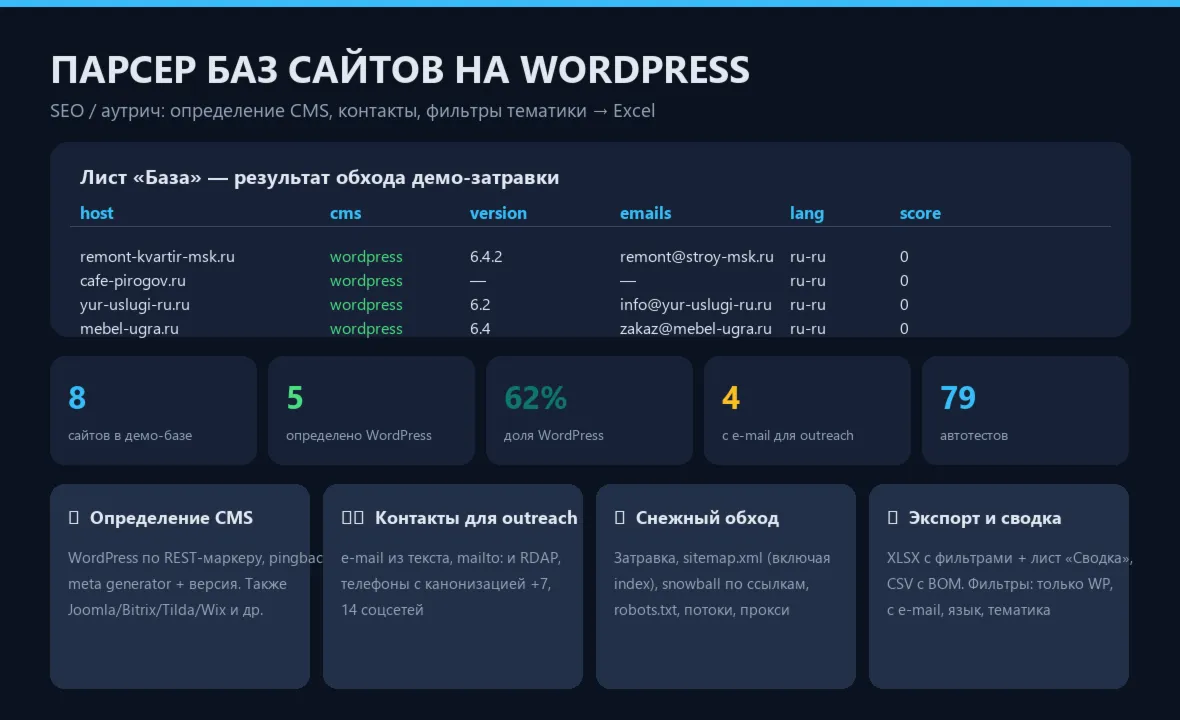Click the description mentioning robots.txt, потоки, прокси

tap(722, 584)
